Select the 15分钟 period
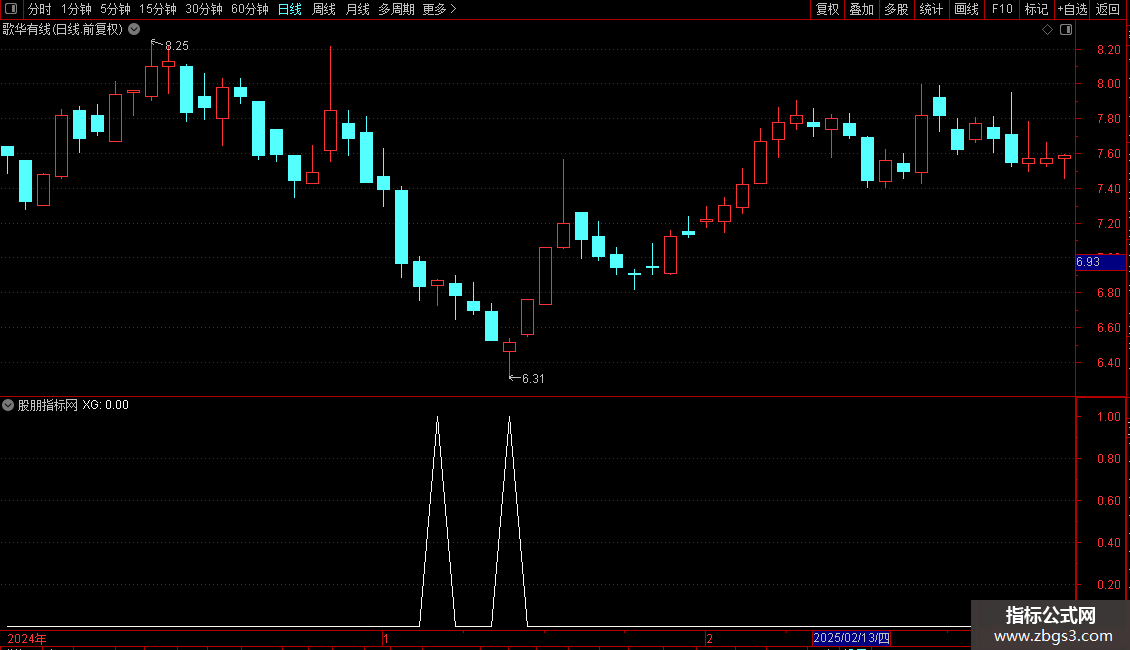The width and height of the screenshot is (1130, 650). click(157, 9)
